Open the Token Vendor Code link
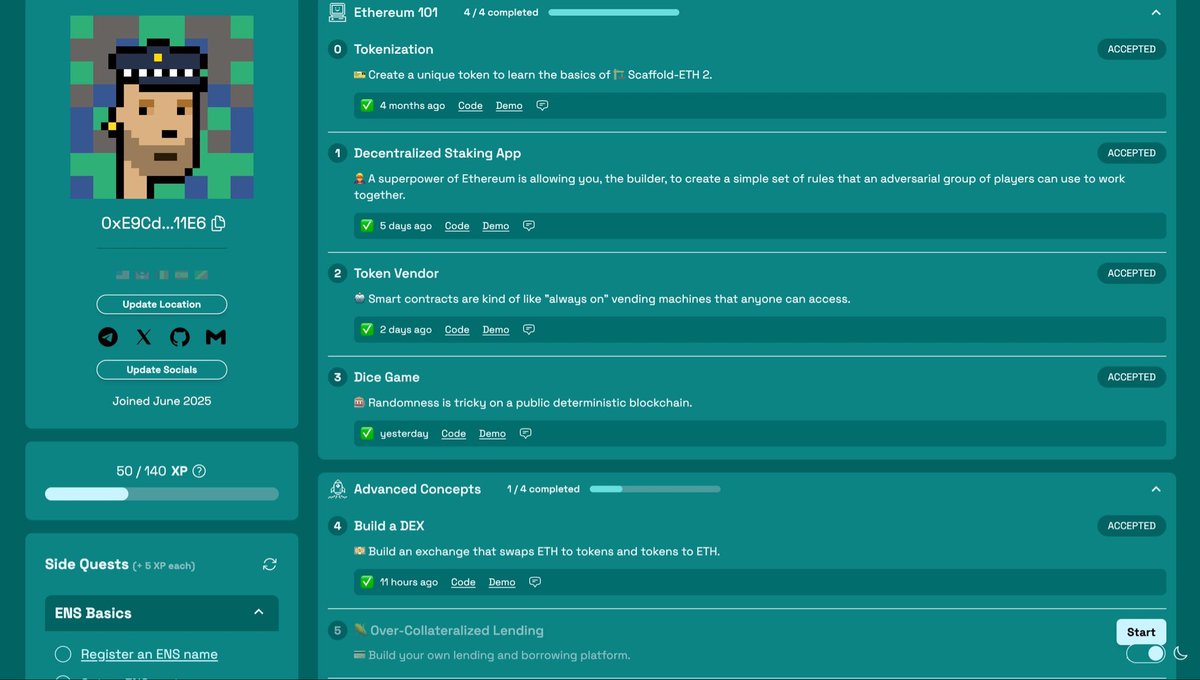This screenshot has width=1200, height=680. [457, 330]
